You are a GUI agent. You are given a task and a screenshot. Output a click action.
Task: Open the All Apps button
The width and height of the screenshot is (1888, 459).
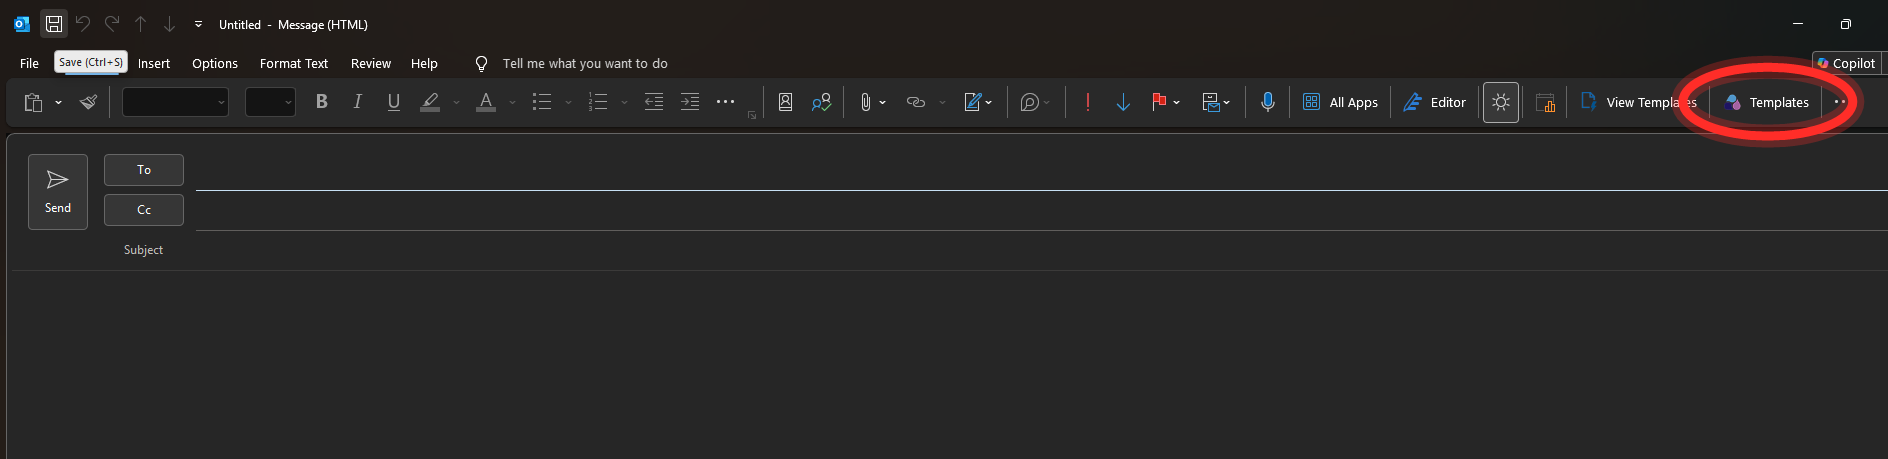pyautogui.click(x=1340, y=102)
